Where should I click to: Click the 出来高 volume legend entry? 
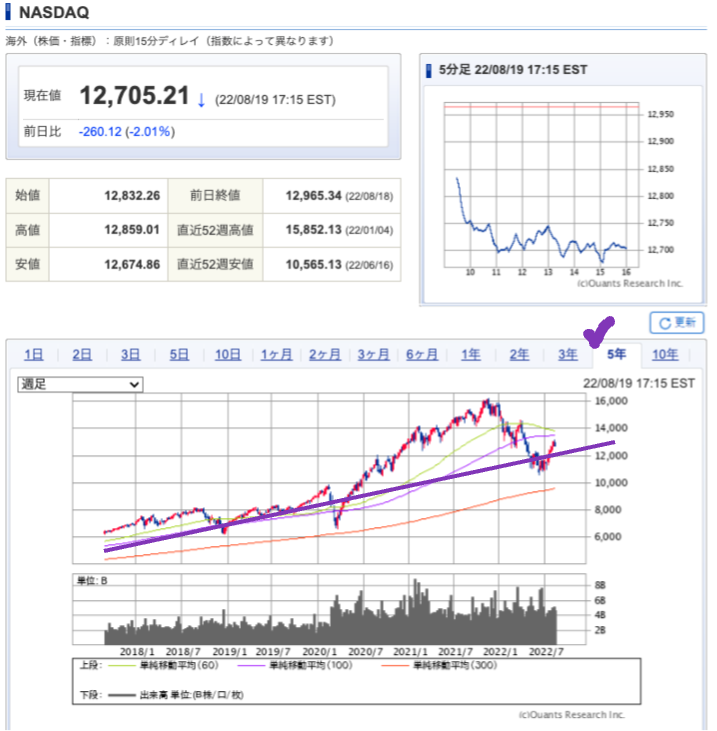click(x=176, y=695)
